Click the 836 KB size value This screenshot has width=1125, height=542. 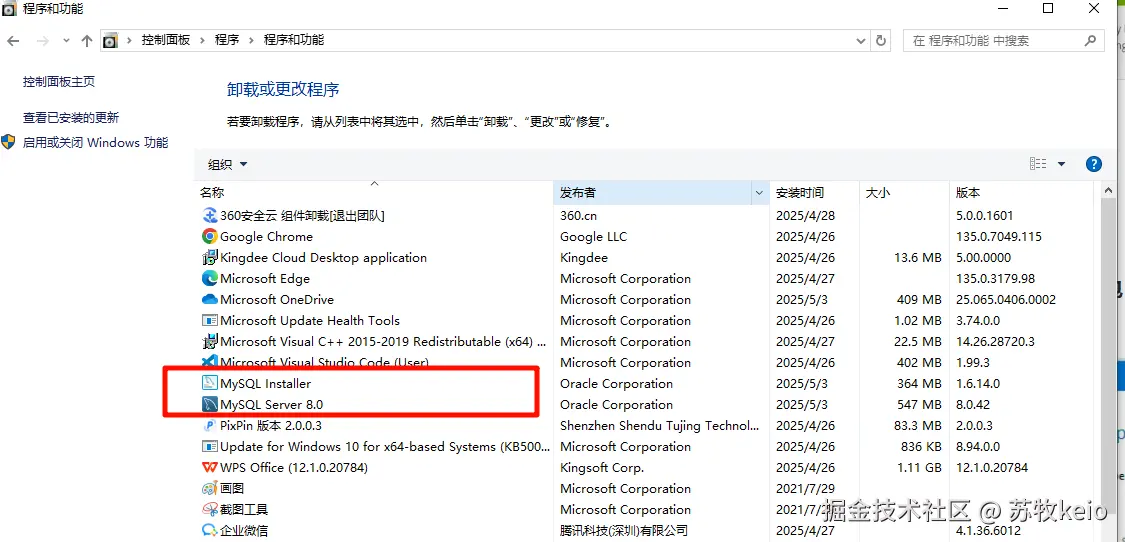tap(921, 446)
